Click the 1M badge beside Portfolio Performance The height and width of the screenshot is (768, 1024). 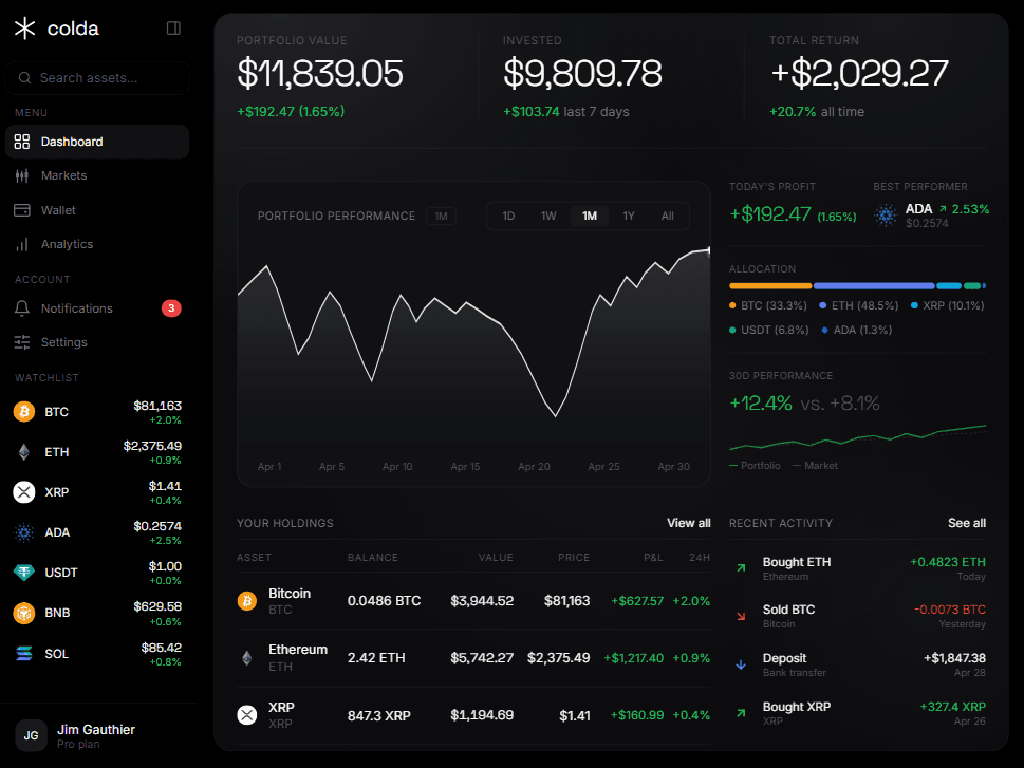point(441,216)
